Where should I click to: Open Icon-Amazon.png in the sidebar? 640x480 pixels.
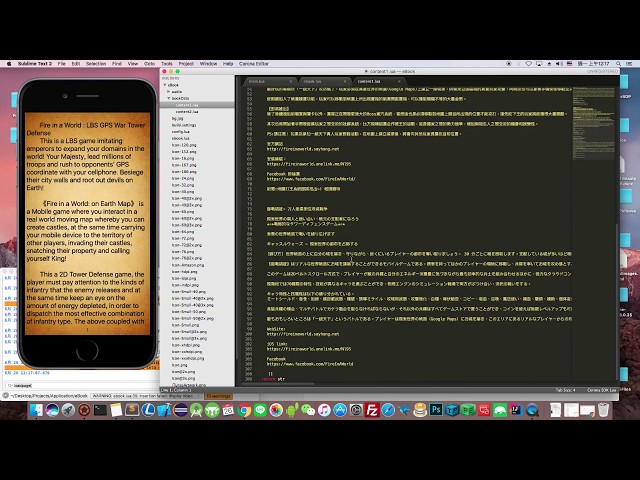tap(188, 265)
